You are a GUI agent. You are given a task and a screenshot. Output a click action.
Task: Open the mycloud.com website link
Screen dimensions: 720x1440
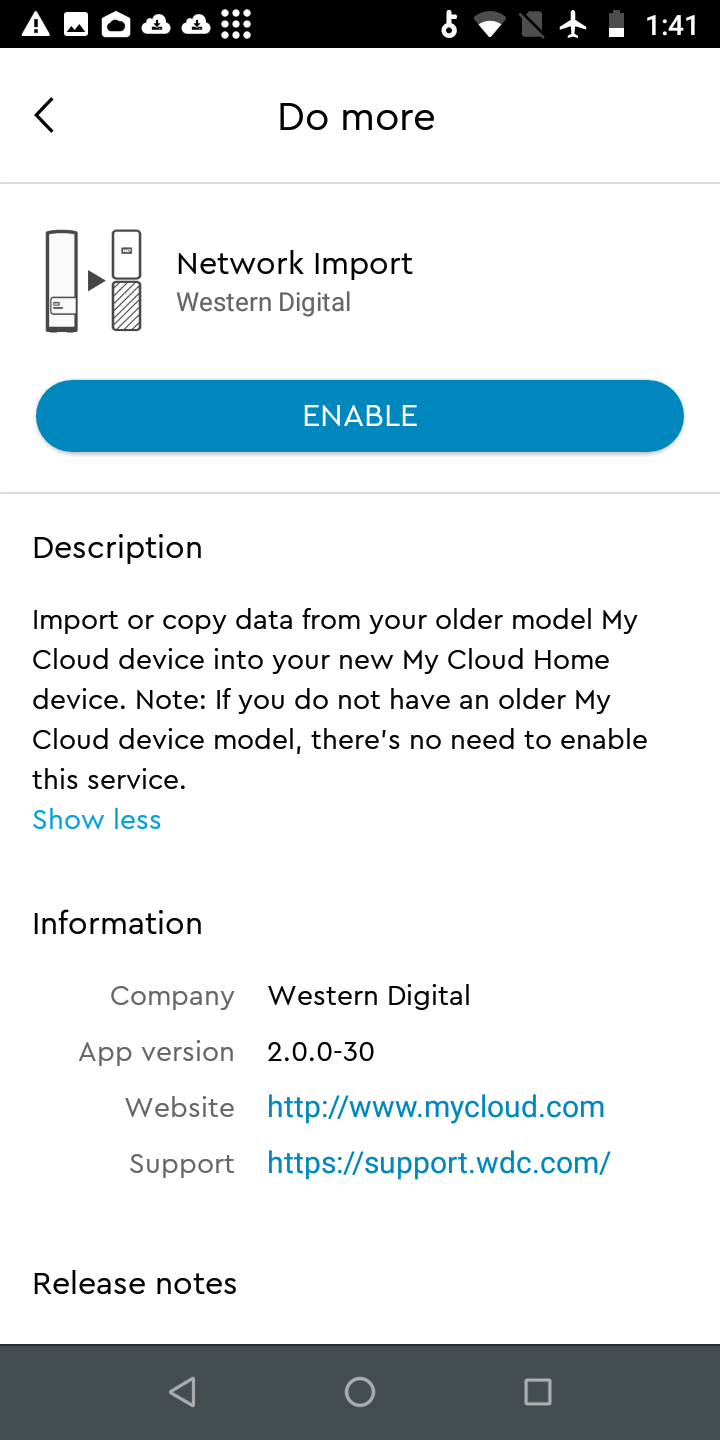436,1107
